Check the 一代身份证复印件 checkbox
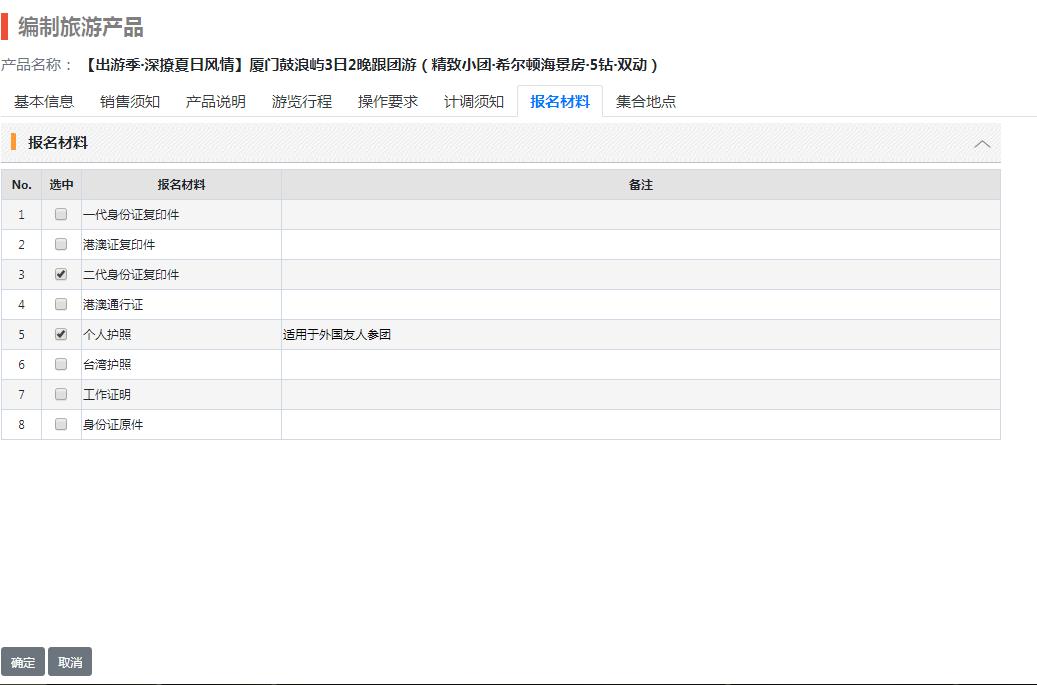The width and height of the screenshot is (1037, 685). coord(61,214)
